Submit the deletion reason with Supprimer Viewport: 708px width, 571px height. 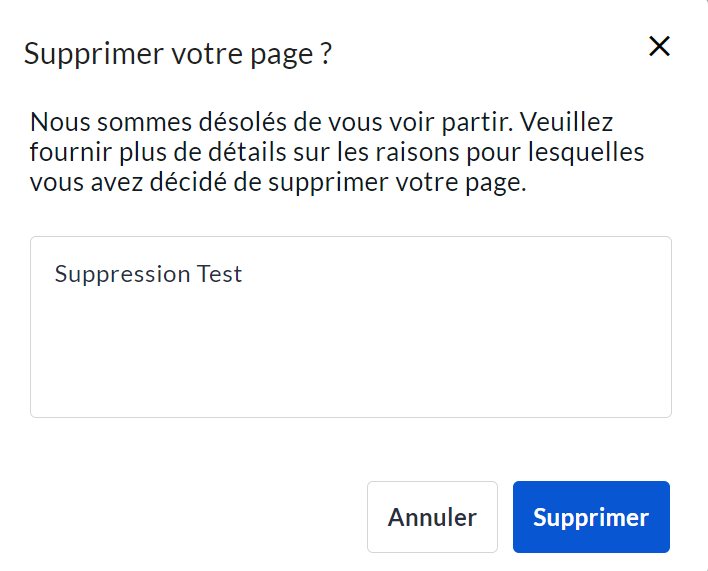[591, 517]
